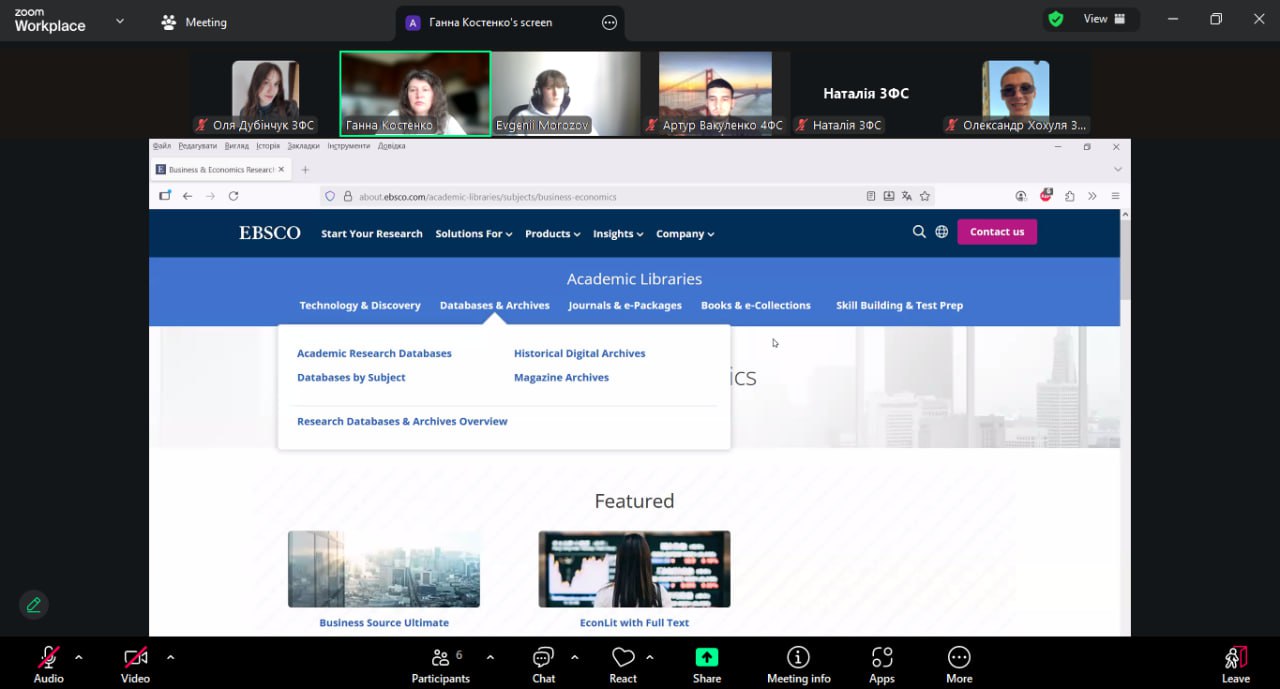This screenshot has height=689, width=1280.
Task: Click the green Share screen icon
Action: pos(707,658)
